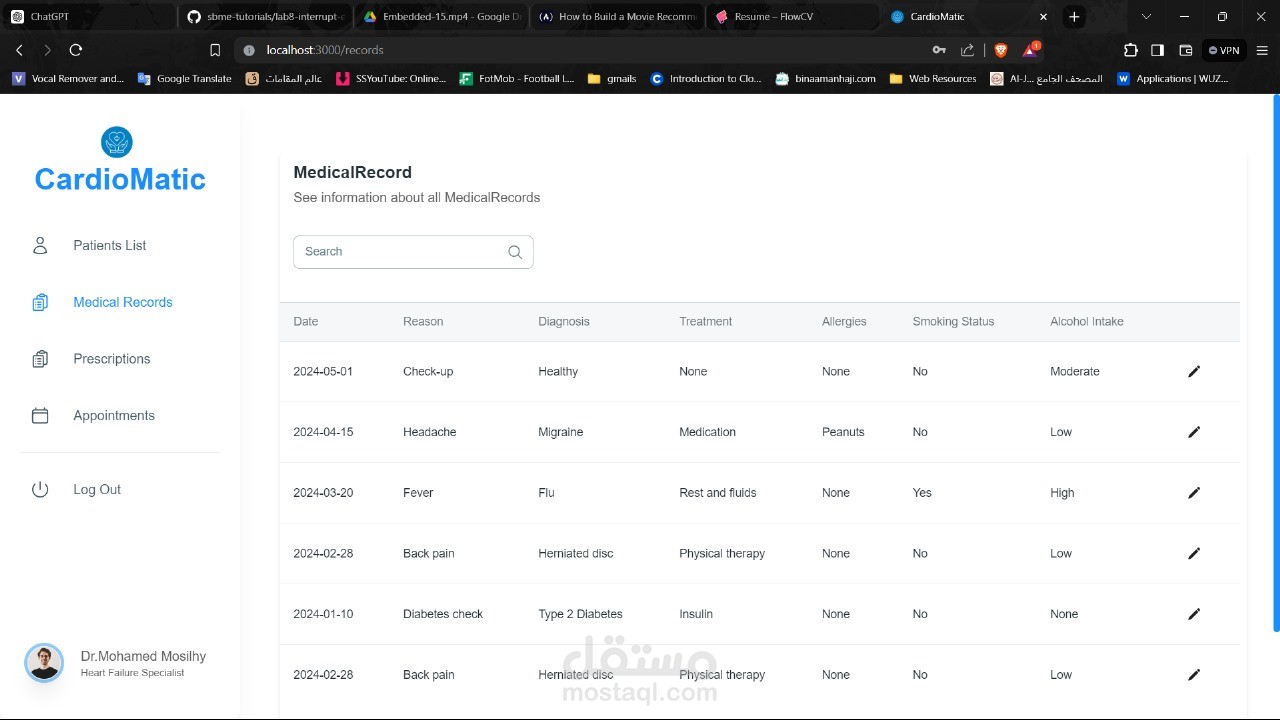
Task: Toggle the browser sidebar panel icon
Action: (x=1157, y=50)
